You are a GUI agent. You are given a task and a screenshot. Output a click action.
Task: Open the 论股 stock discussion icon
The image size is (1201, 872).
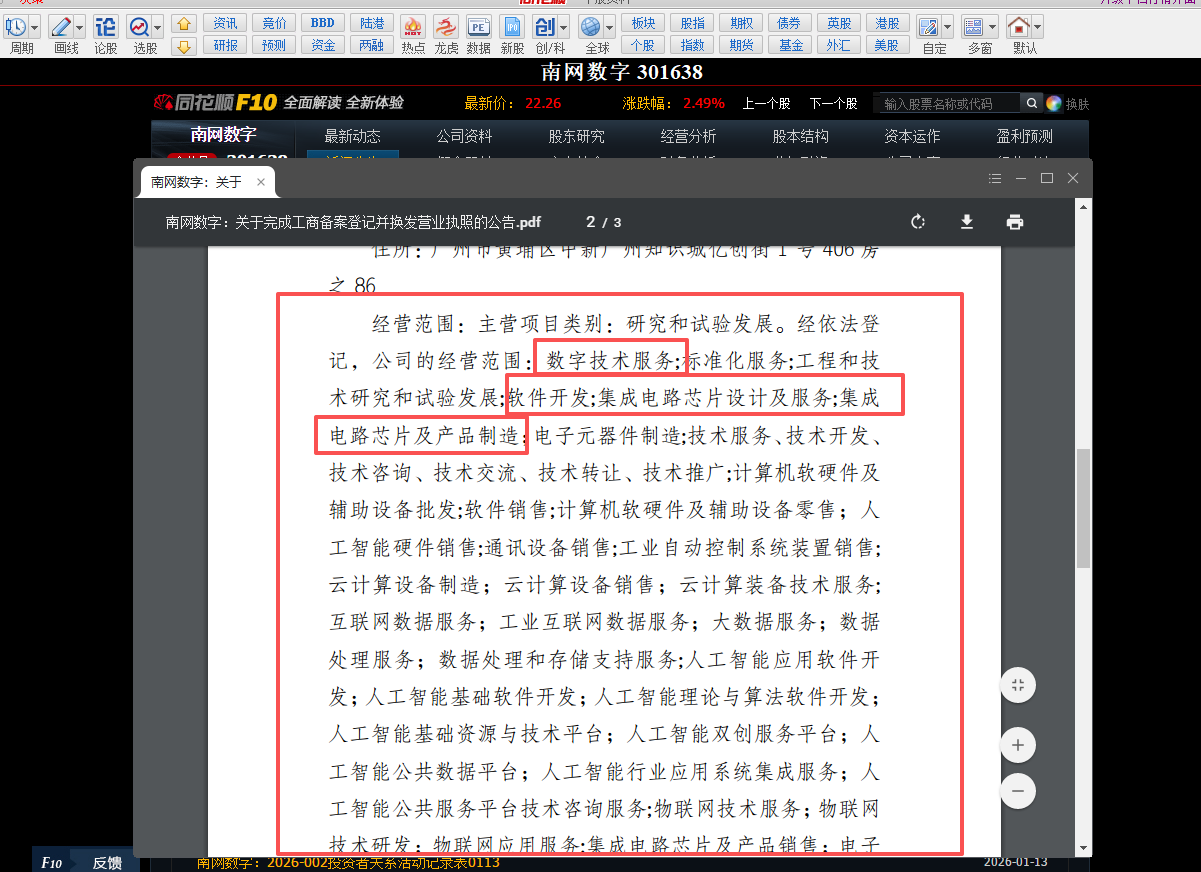pyautogui.click(x=105, y=27)
